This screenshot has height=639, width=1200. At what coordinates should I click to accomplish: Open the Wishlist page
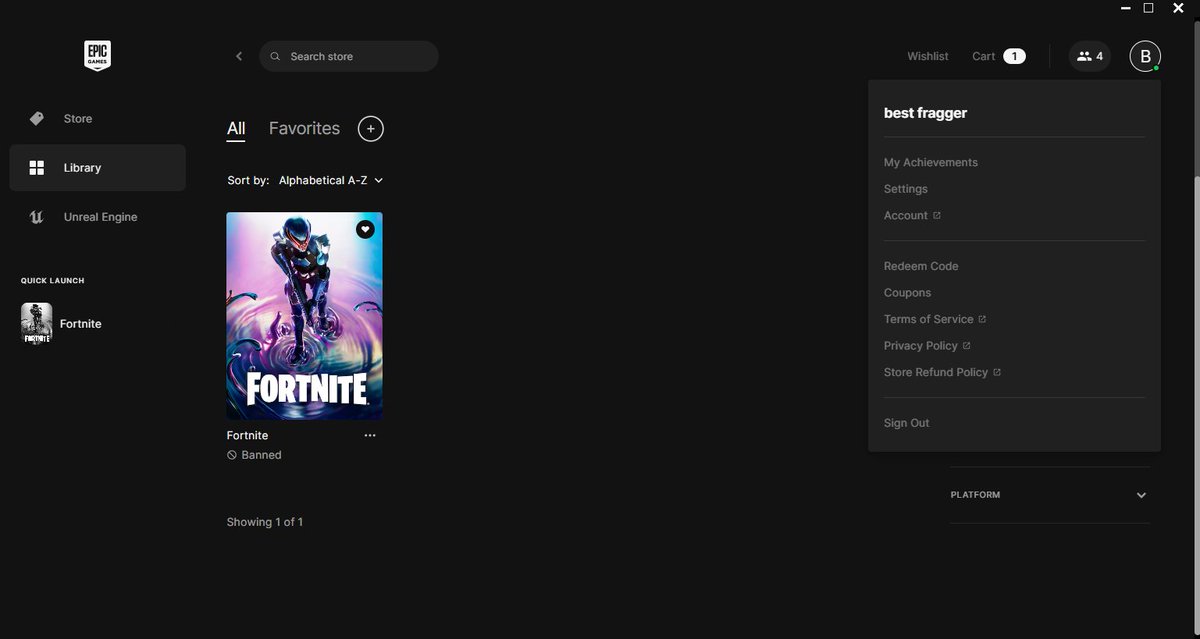pos(928,56)
